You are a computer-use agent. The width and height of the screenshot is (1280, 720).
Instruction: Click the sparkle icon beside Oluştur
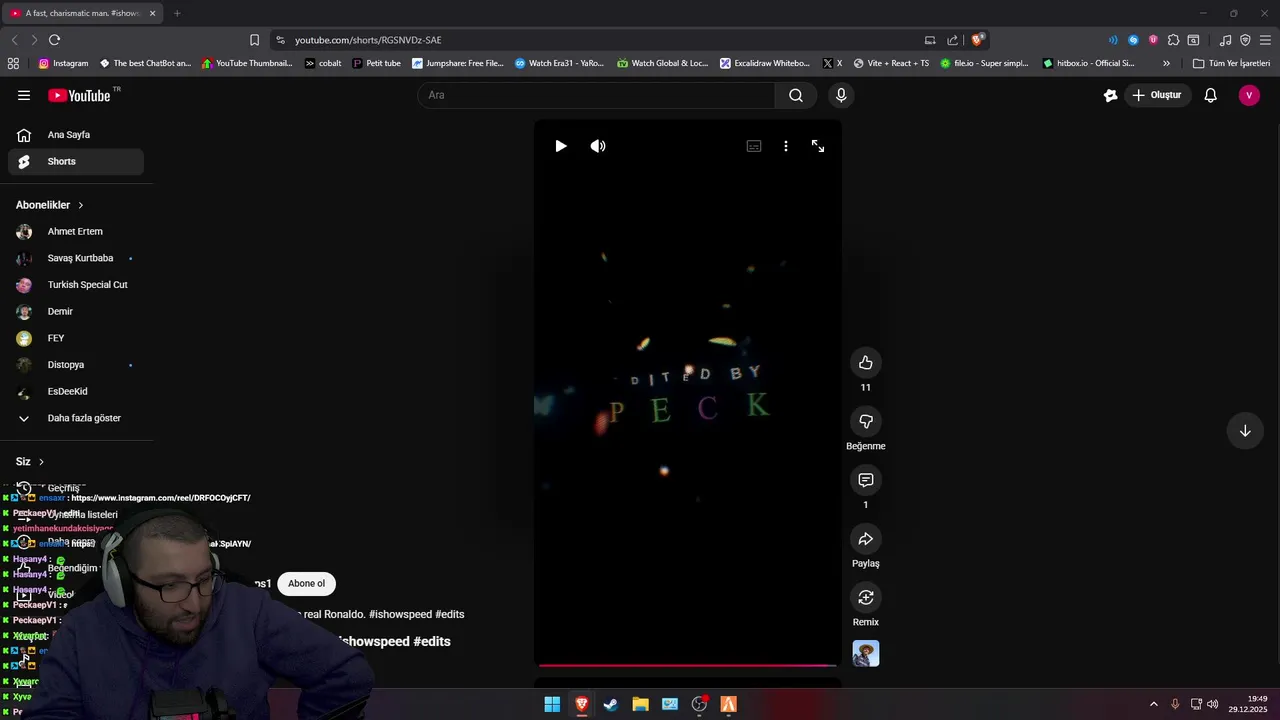(x=1110, y=95)
